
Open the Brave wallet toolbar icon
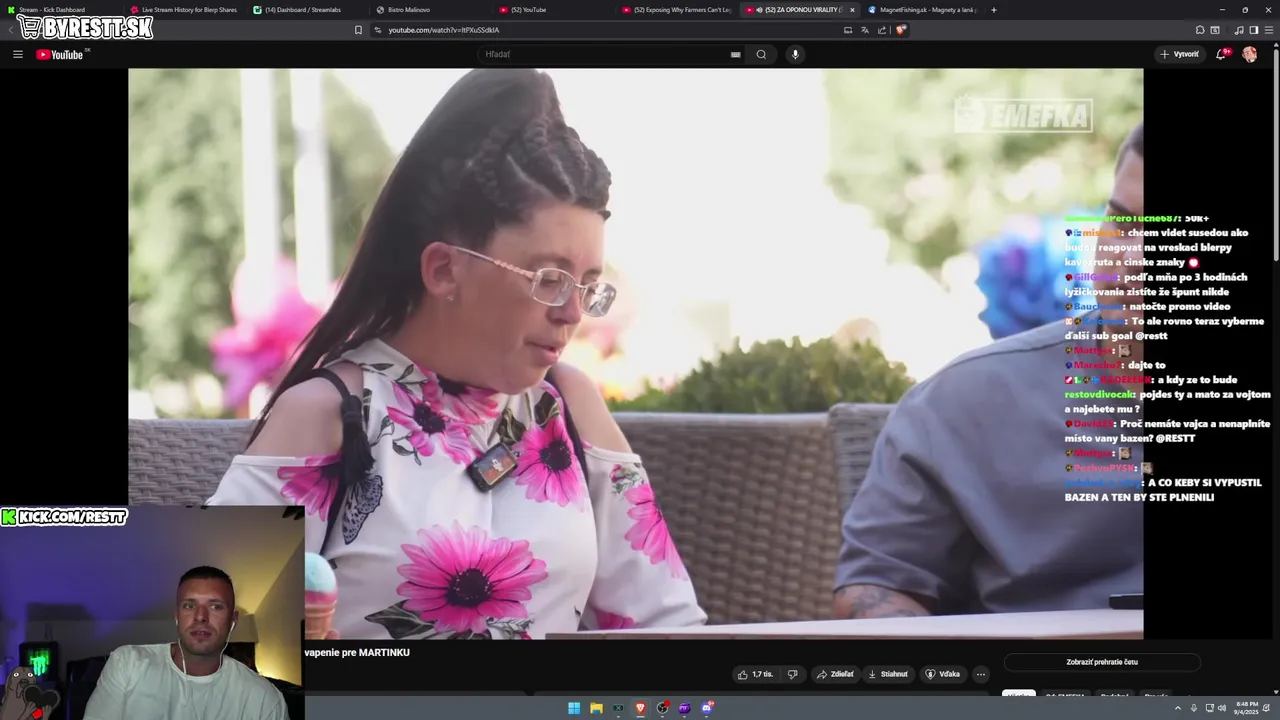1215,30
